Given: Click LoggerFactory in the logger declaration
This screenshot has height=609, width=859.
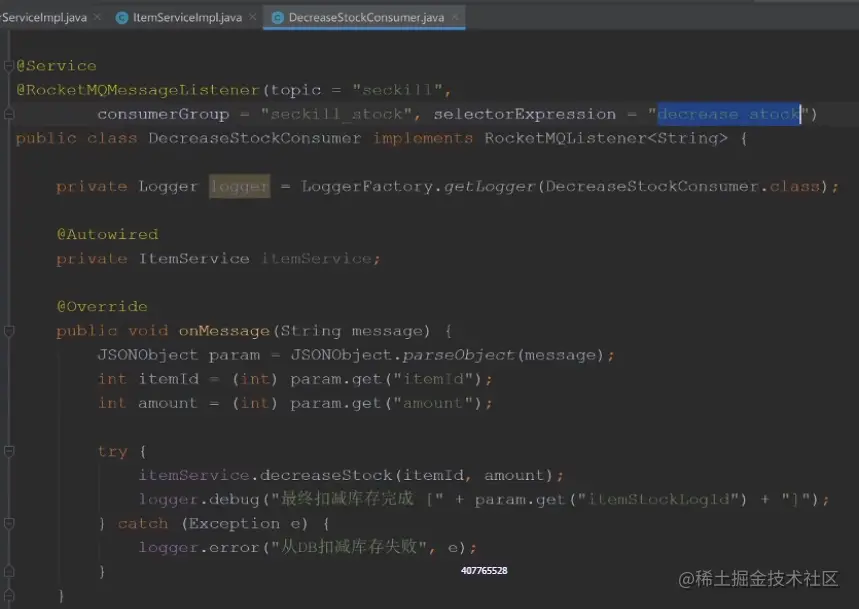Looking at the screenshot, I should click(x=367, y=186).
